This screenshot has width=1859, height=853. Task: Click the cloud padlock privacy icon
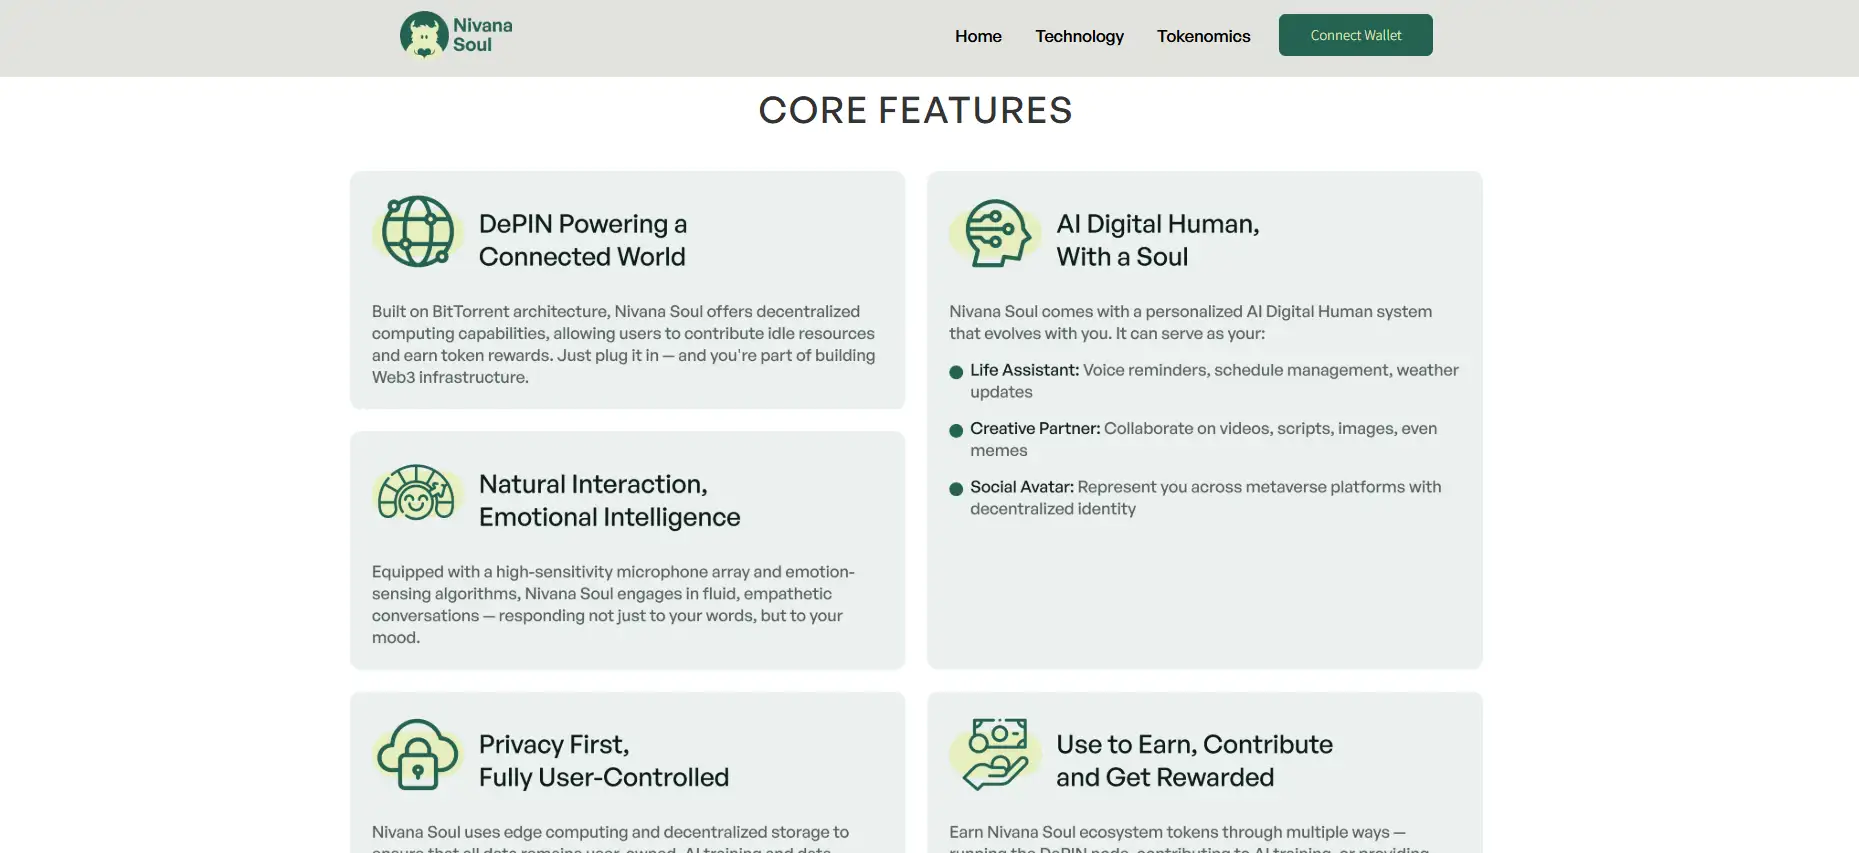[x=418, y=755]
